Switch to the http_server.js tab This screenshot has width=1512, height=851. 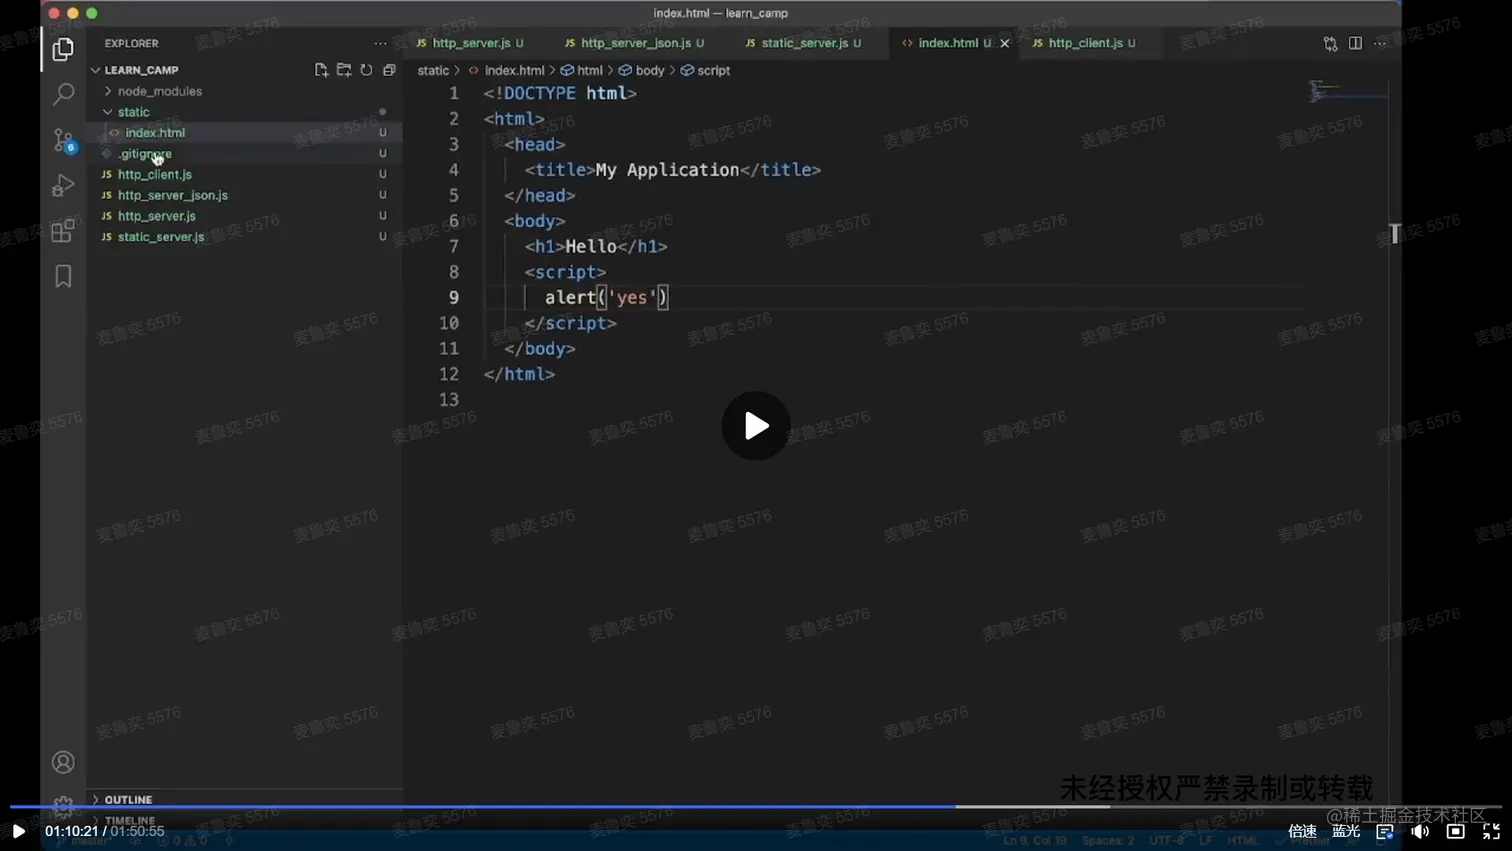tap(470, 43)
